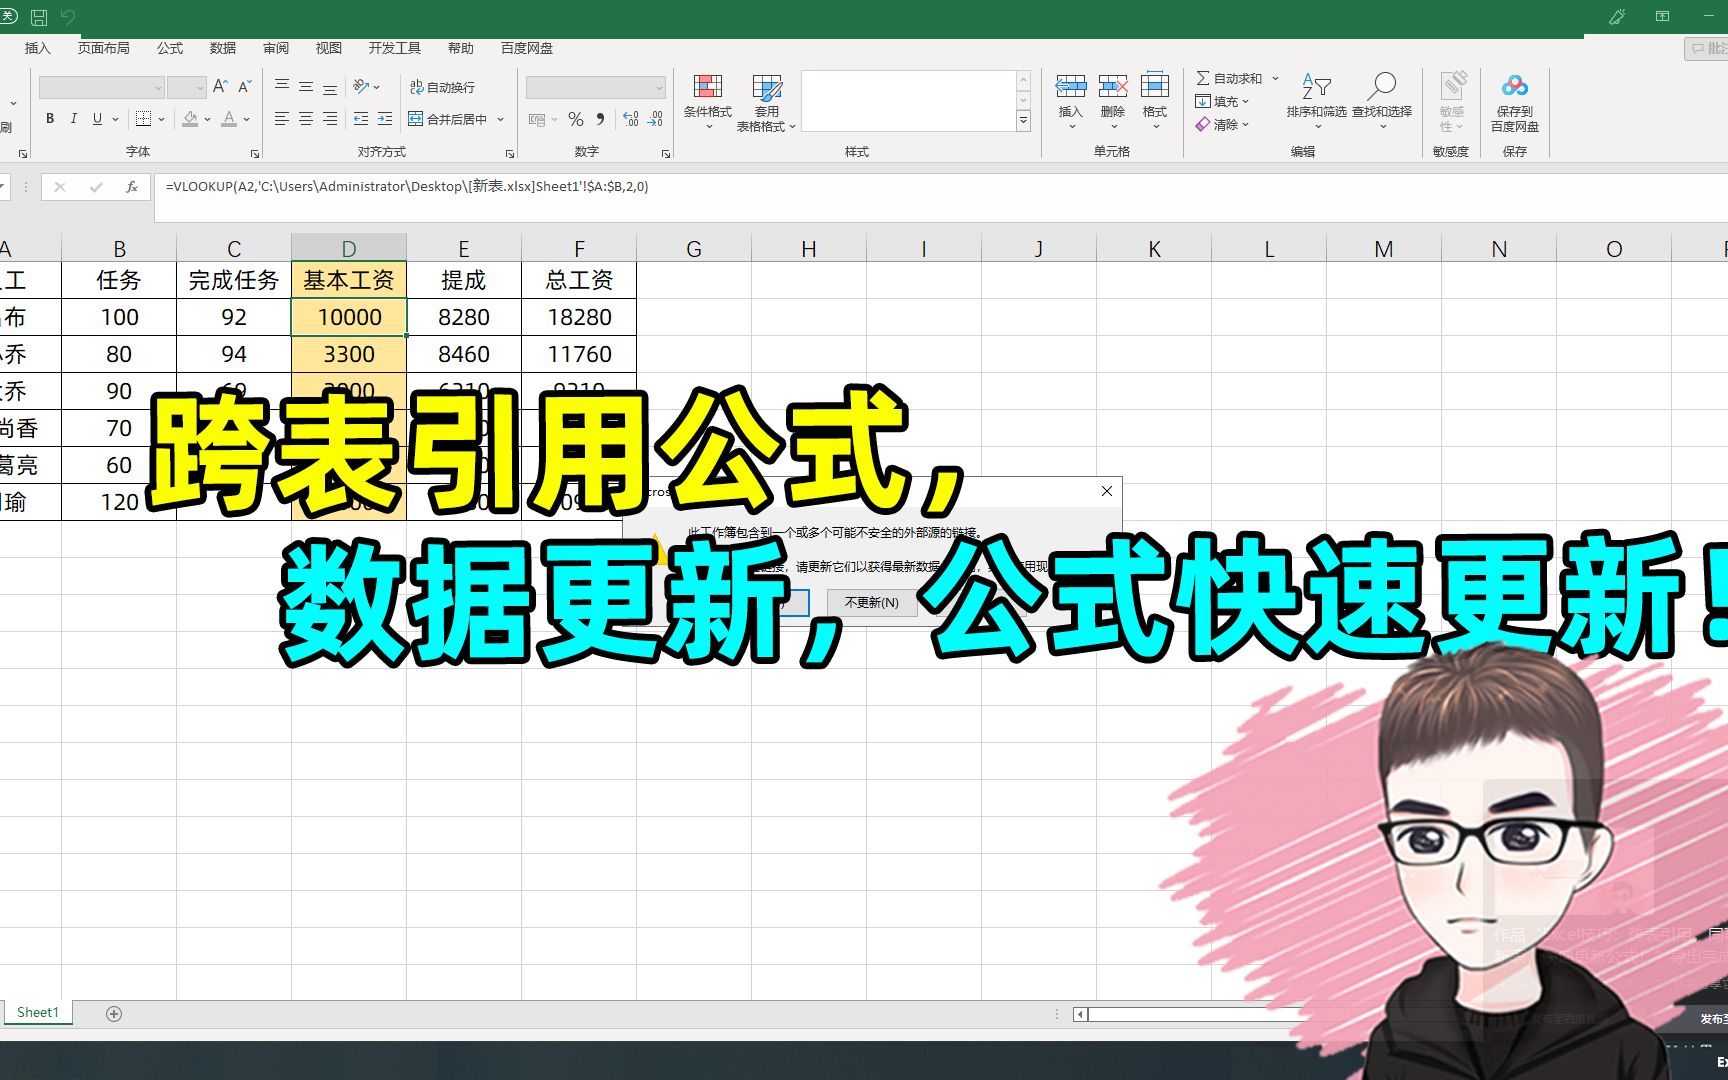Click 自动求和 AutoSum
This screenshot has width=1728, height=1080.
click(1230, 78)
